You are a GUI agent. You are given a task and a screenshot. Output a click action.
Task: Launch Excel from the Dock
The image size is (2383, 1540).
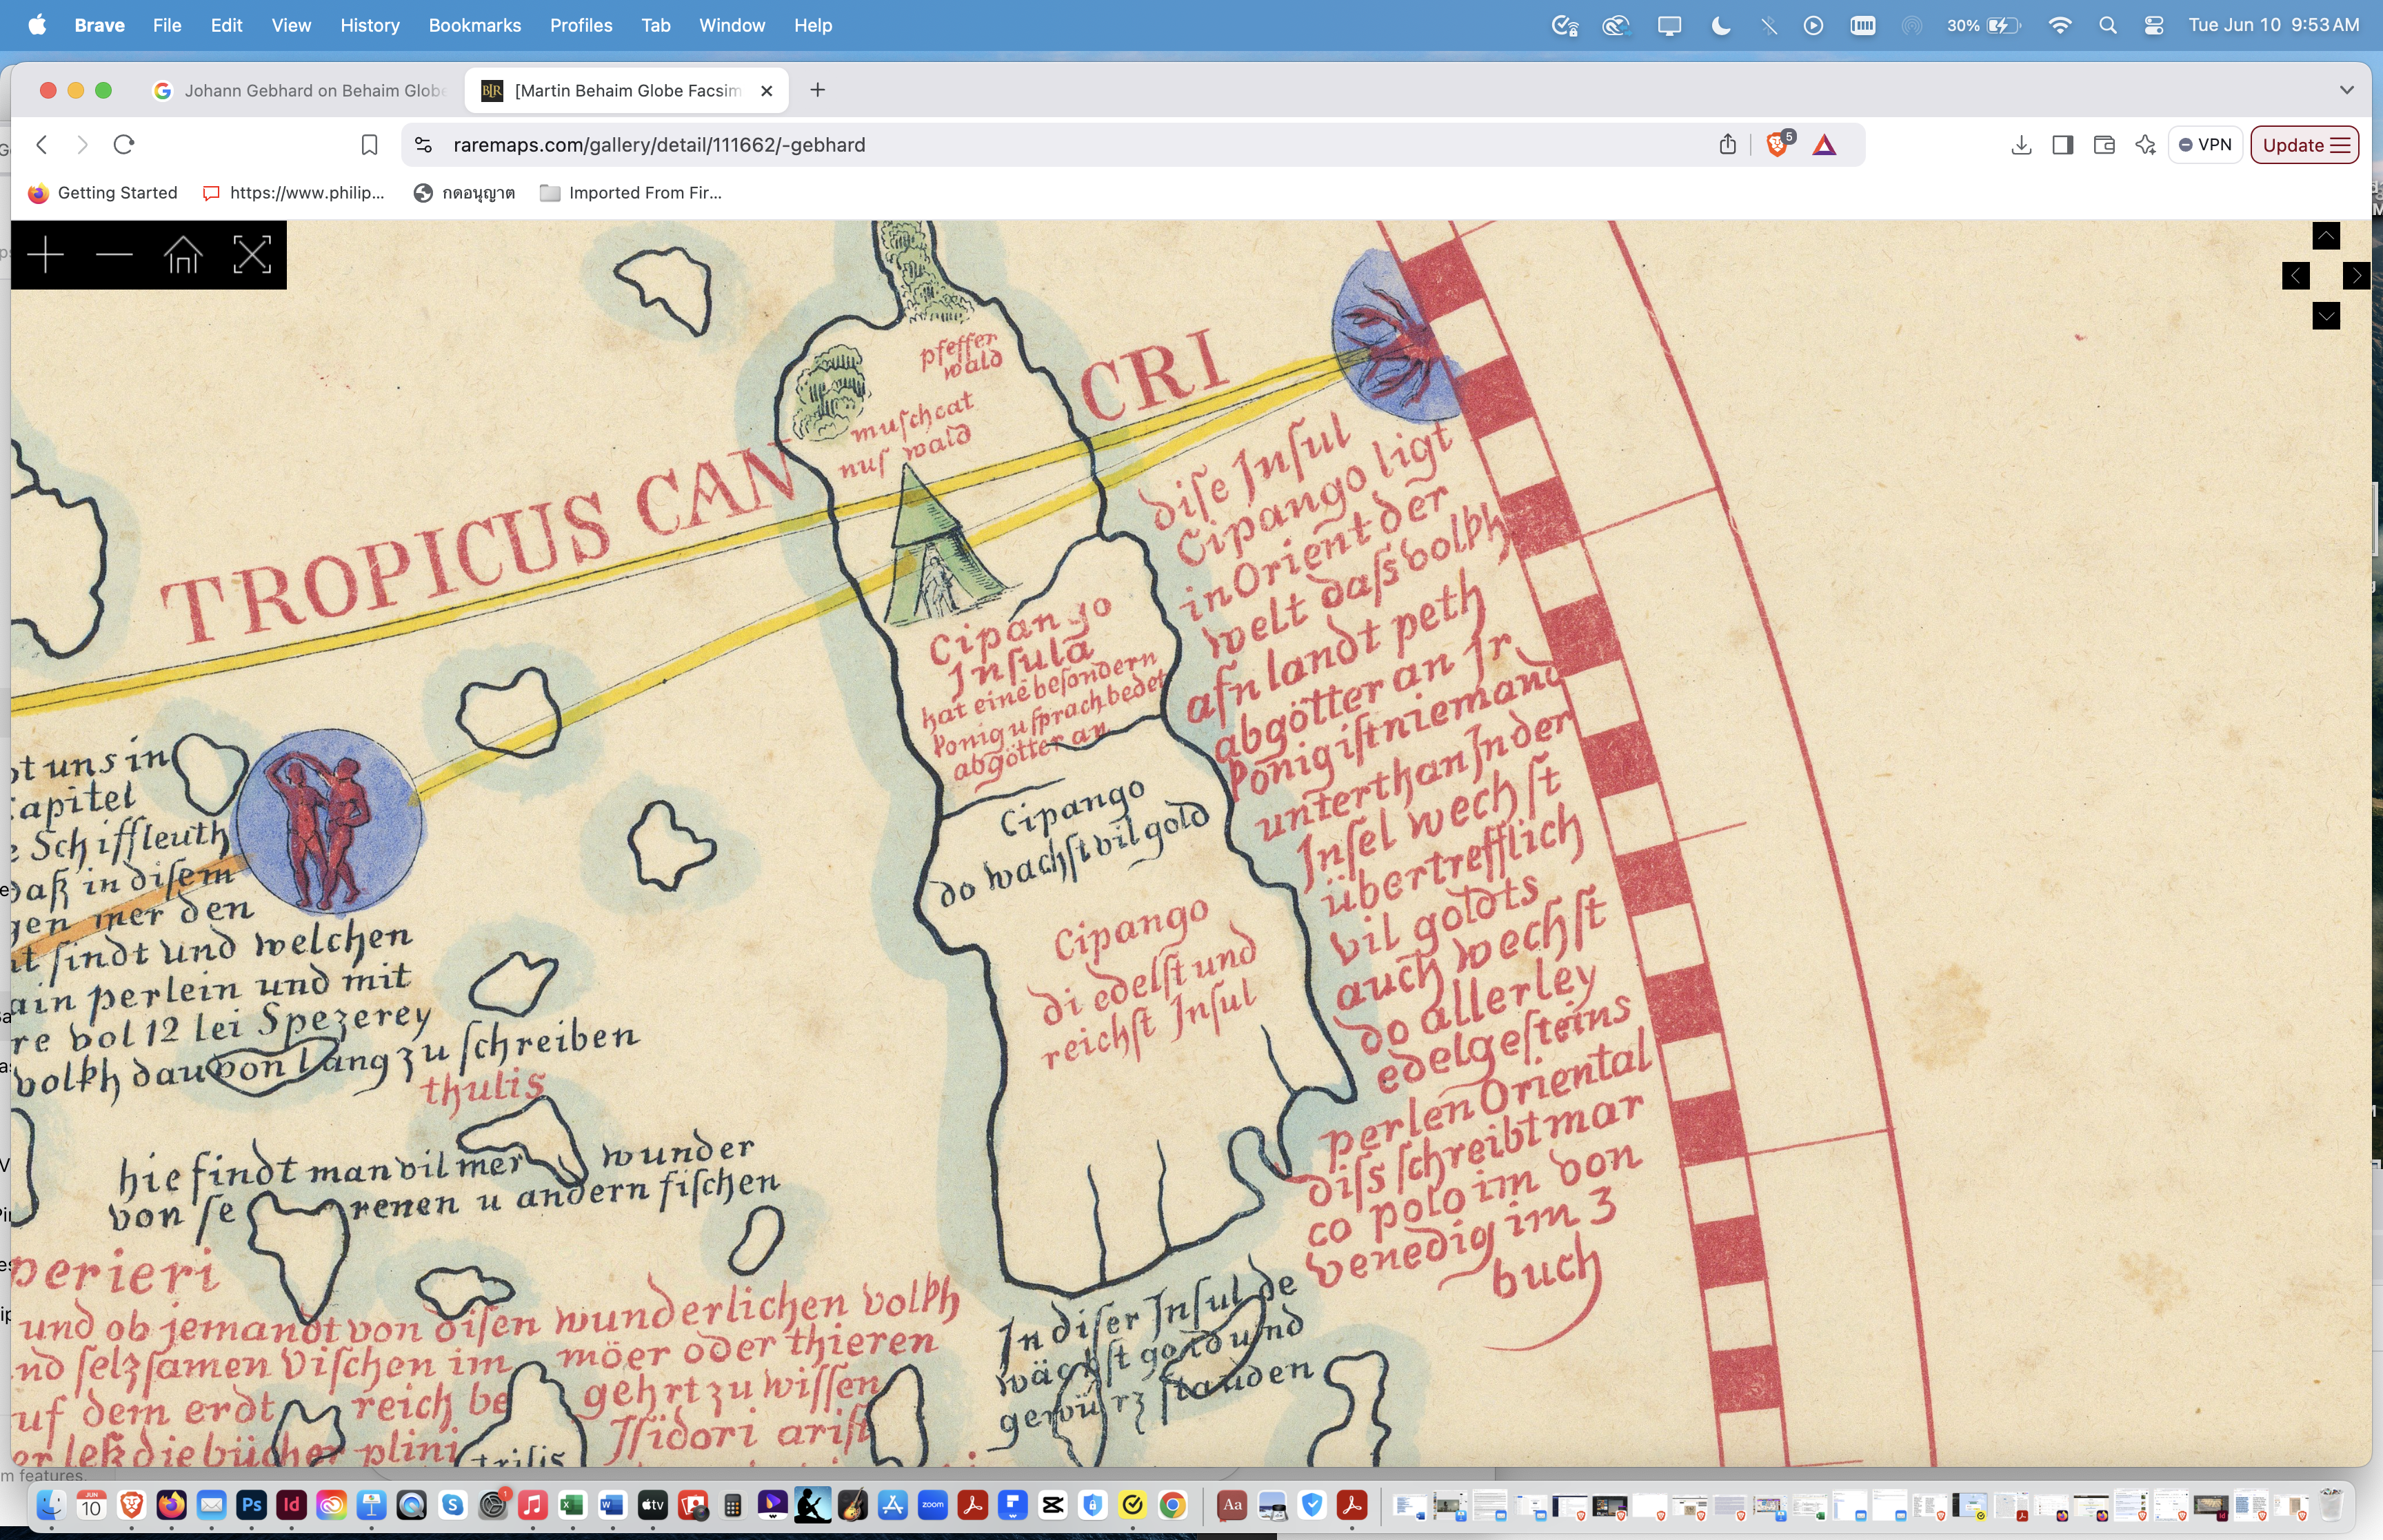[x=572, y=1505]
